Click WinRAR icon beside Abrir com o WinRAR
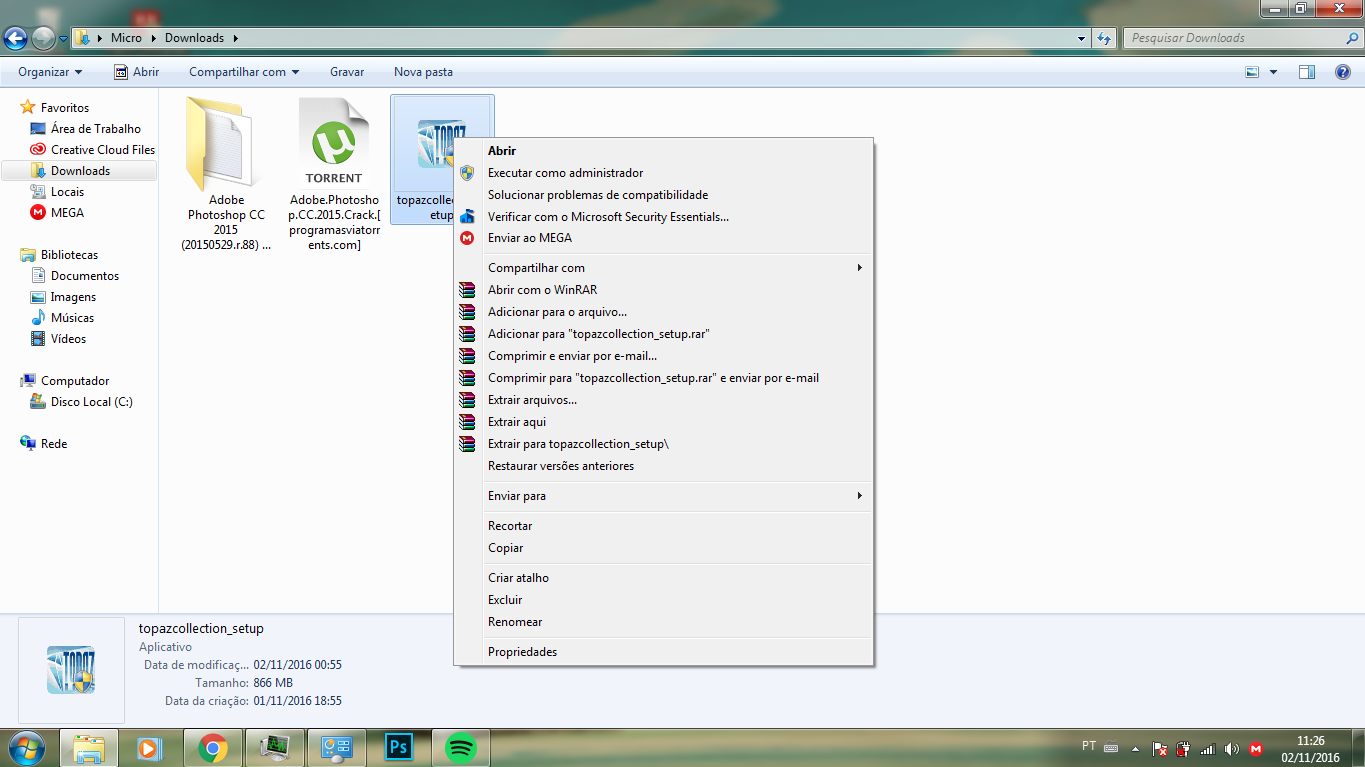Viewport: 1365px width, 767px height. coord(467,290)
